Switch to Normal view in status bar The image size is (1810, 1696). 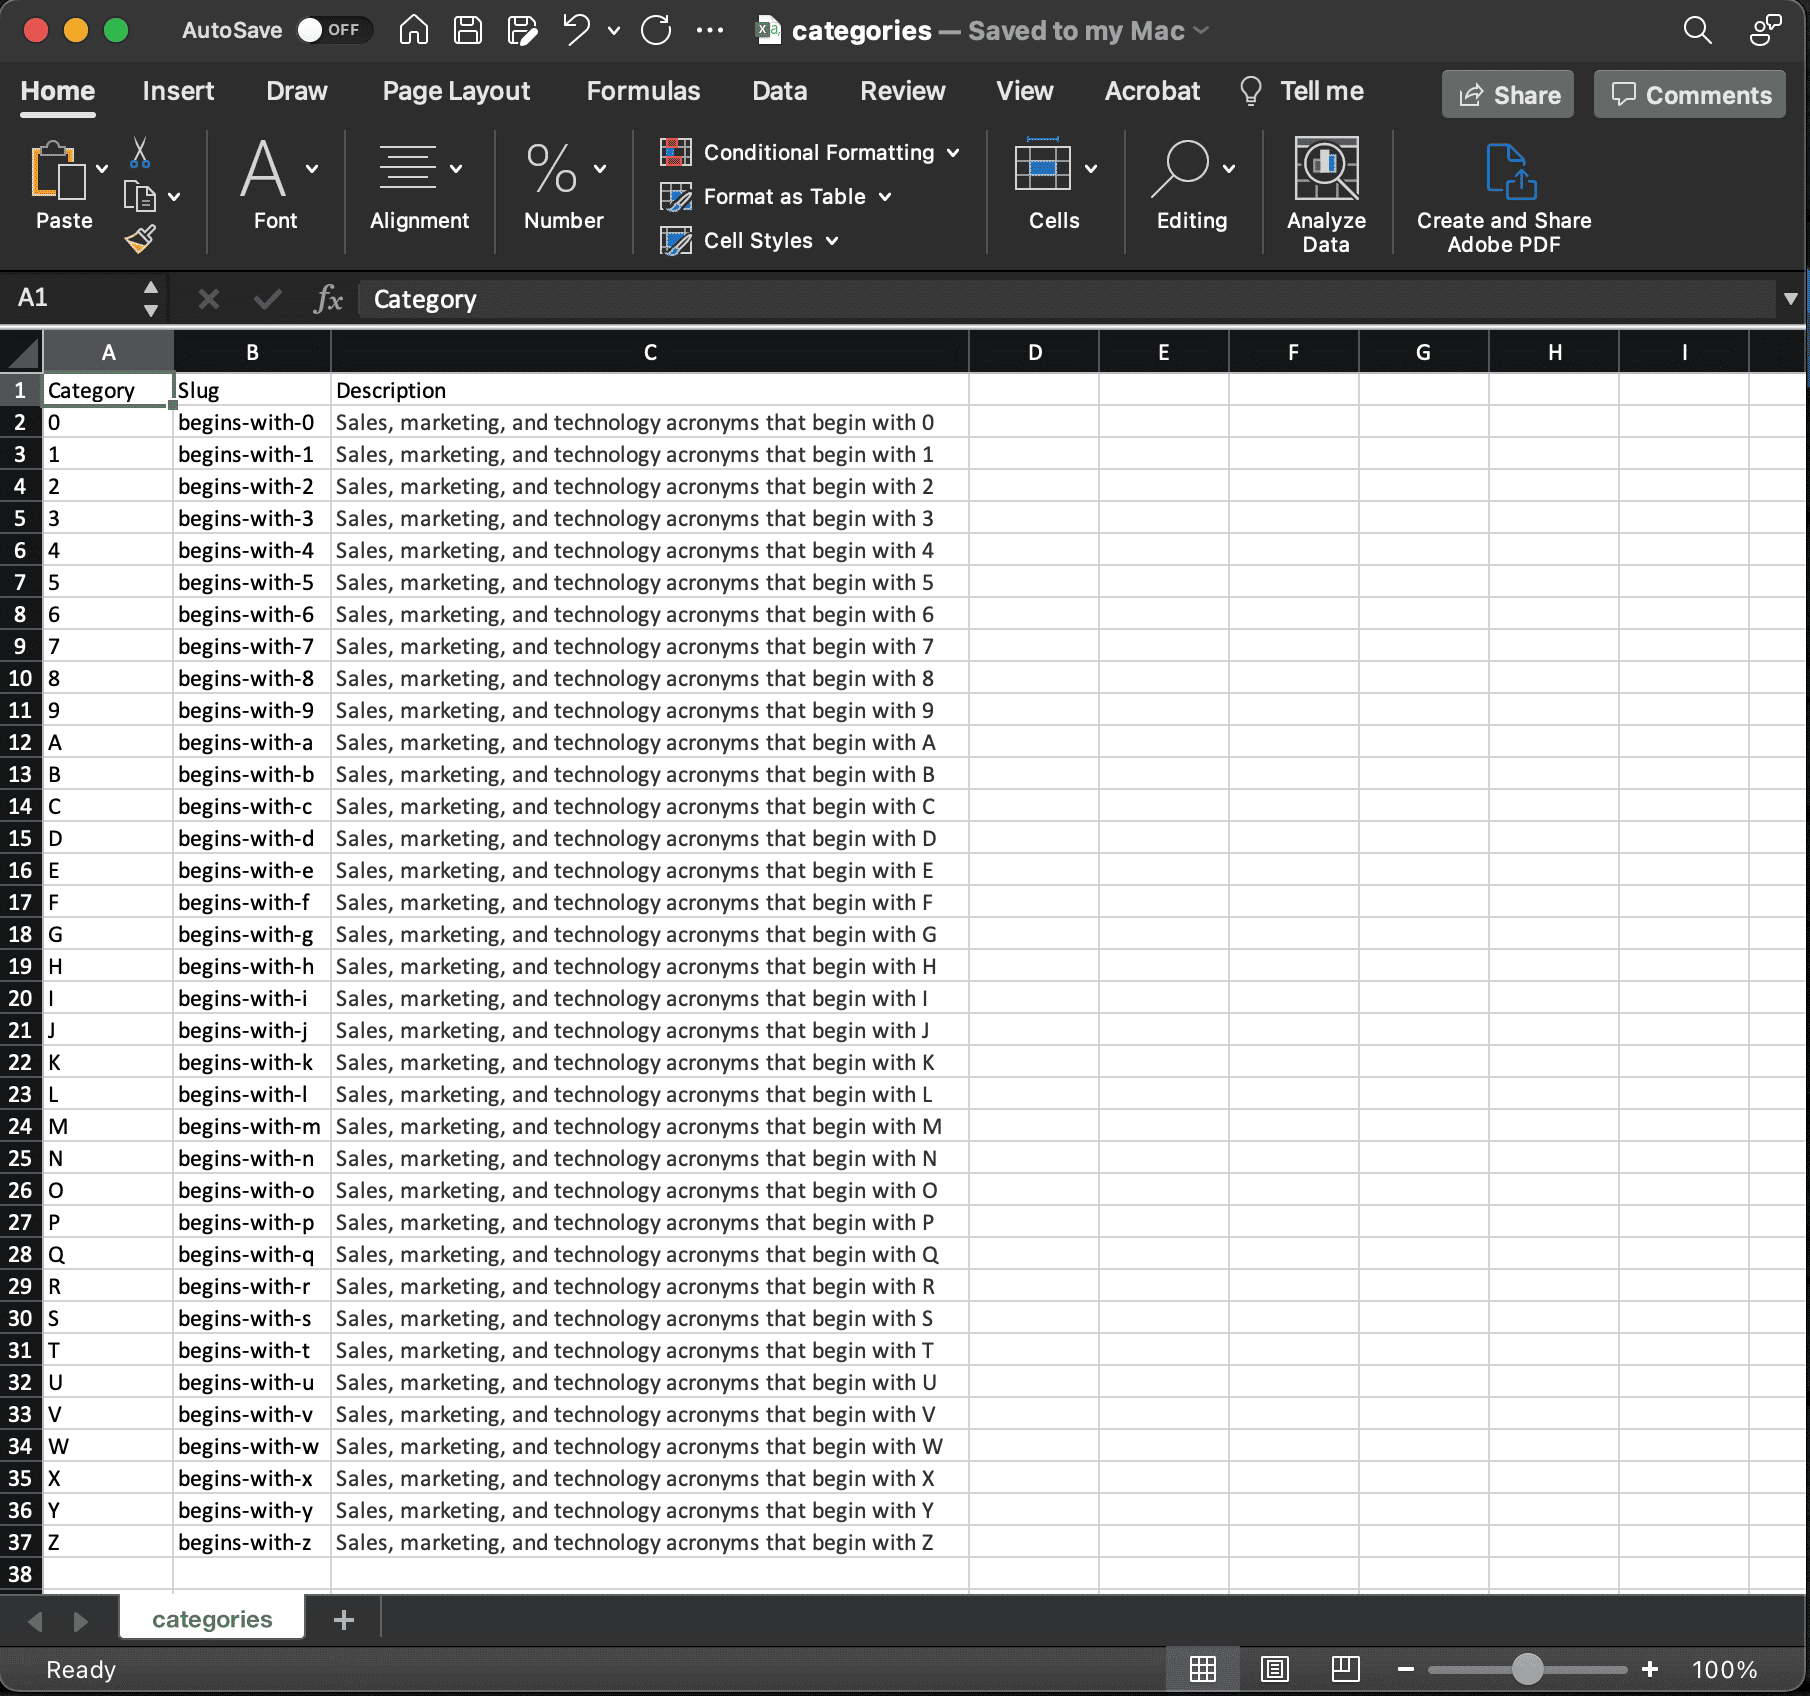(1202, 1669)
